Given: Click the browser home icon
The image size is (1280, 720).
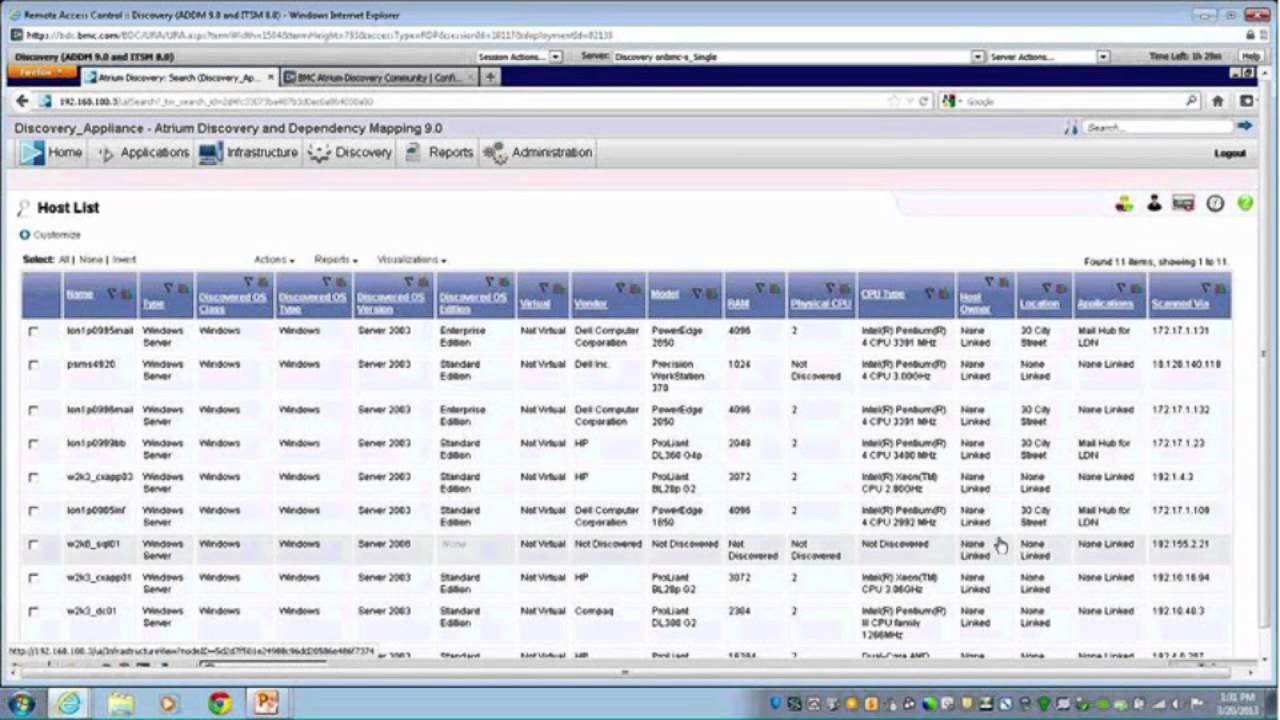Looking at the screenshot, I should pos(1218,101).
